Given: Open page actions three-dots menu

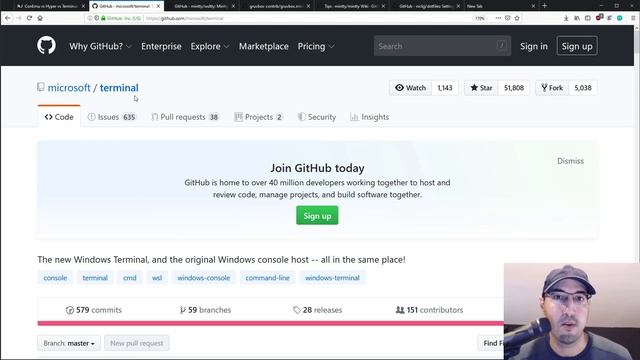Looking at the screenshot, I should click(498, 18).
